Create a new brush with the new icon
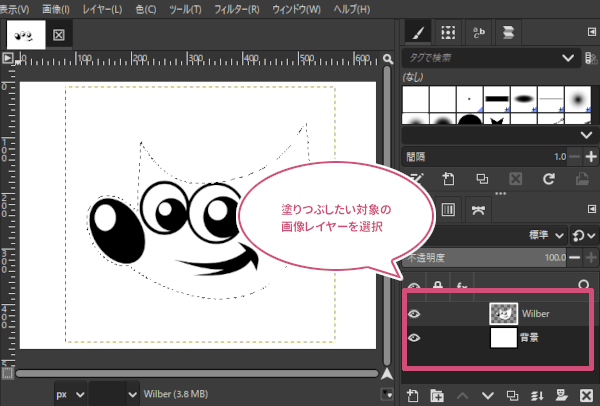The width and height of the screenshot is (600, 406). point(450,180)
